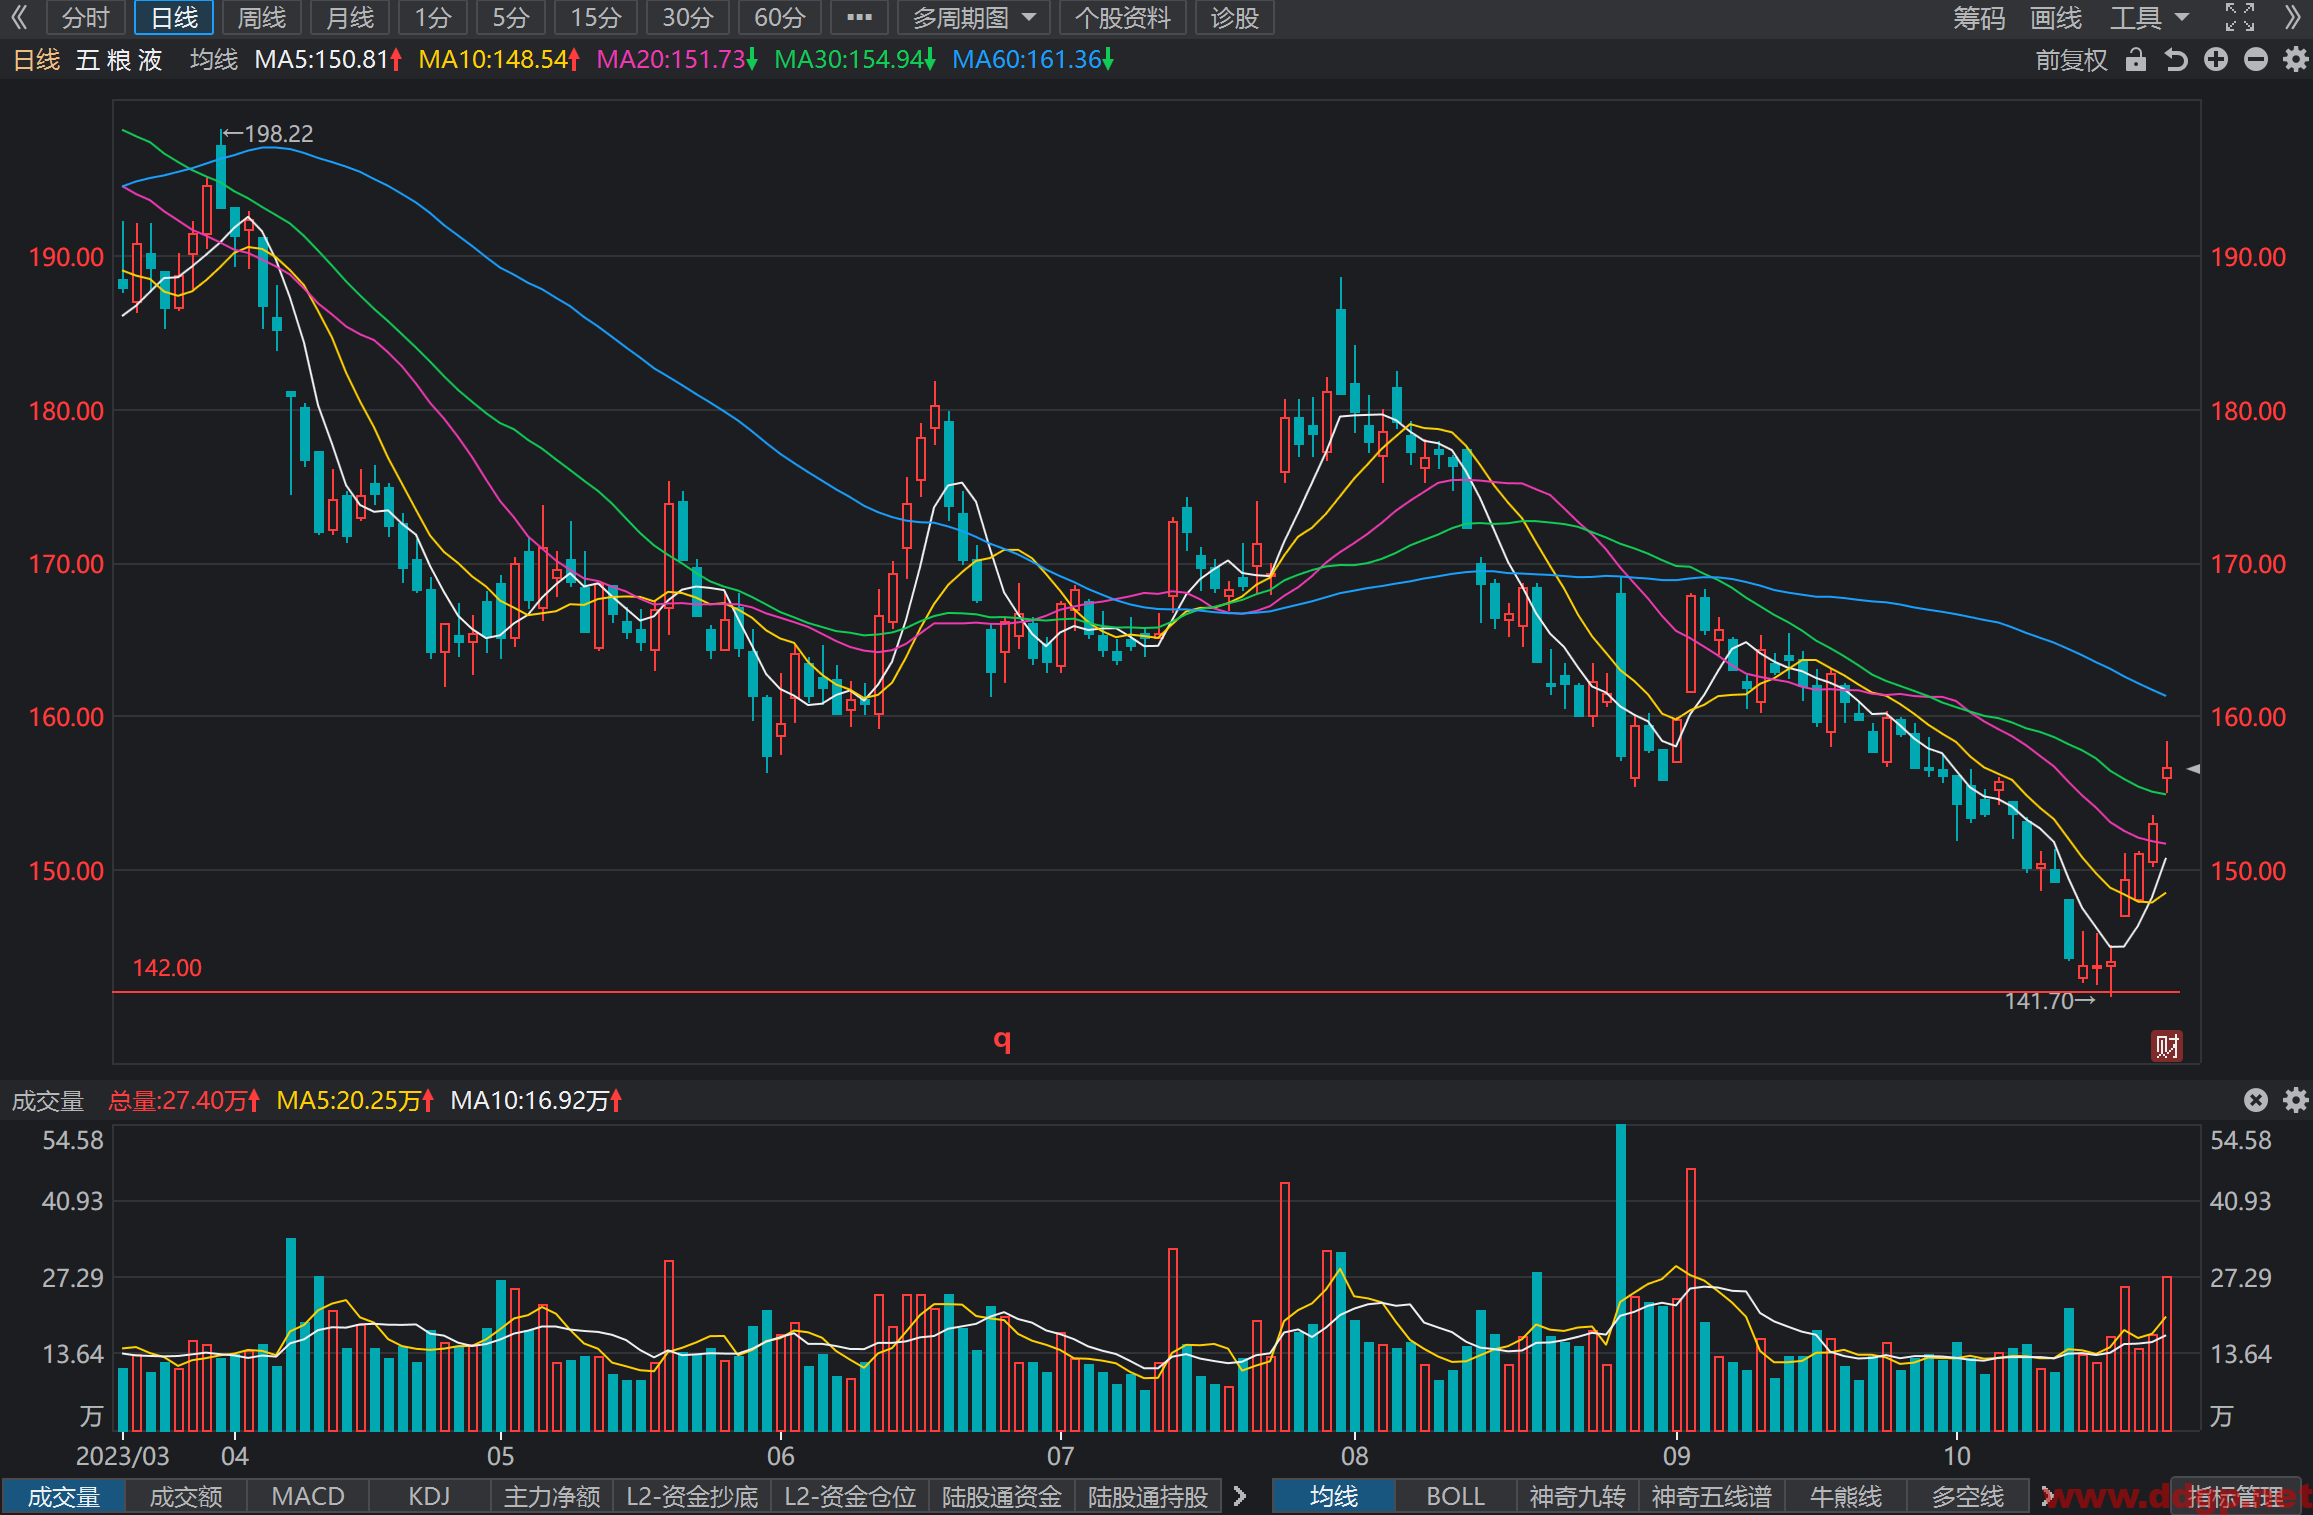Expand the 工具 tools dropdown
Screen dimensions: 2313x1515
[2150, 18]
